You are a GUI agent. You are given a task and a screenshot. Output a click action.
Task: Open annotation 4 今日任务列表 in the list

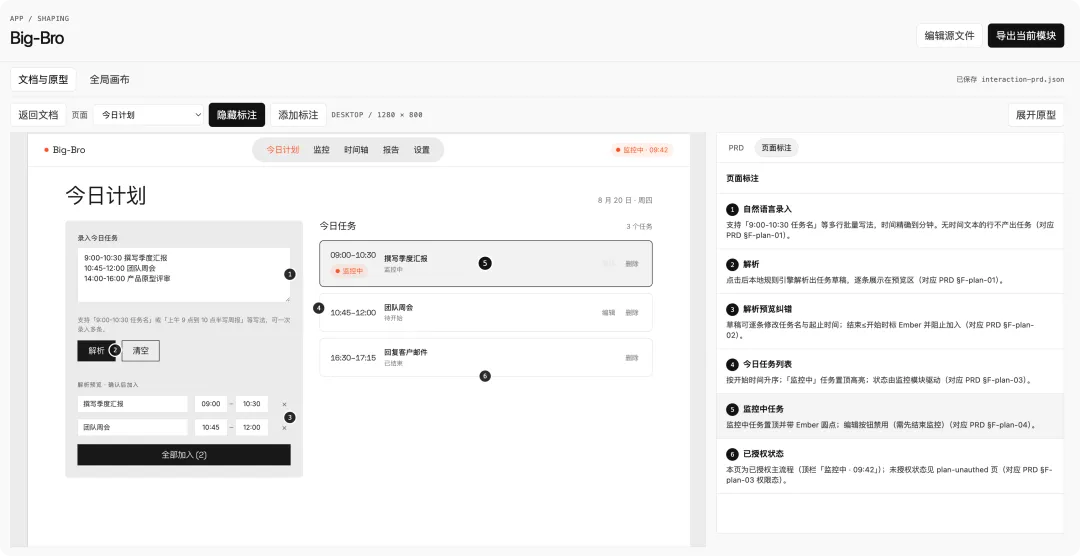pos(890,371)
